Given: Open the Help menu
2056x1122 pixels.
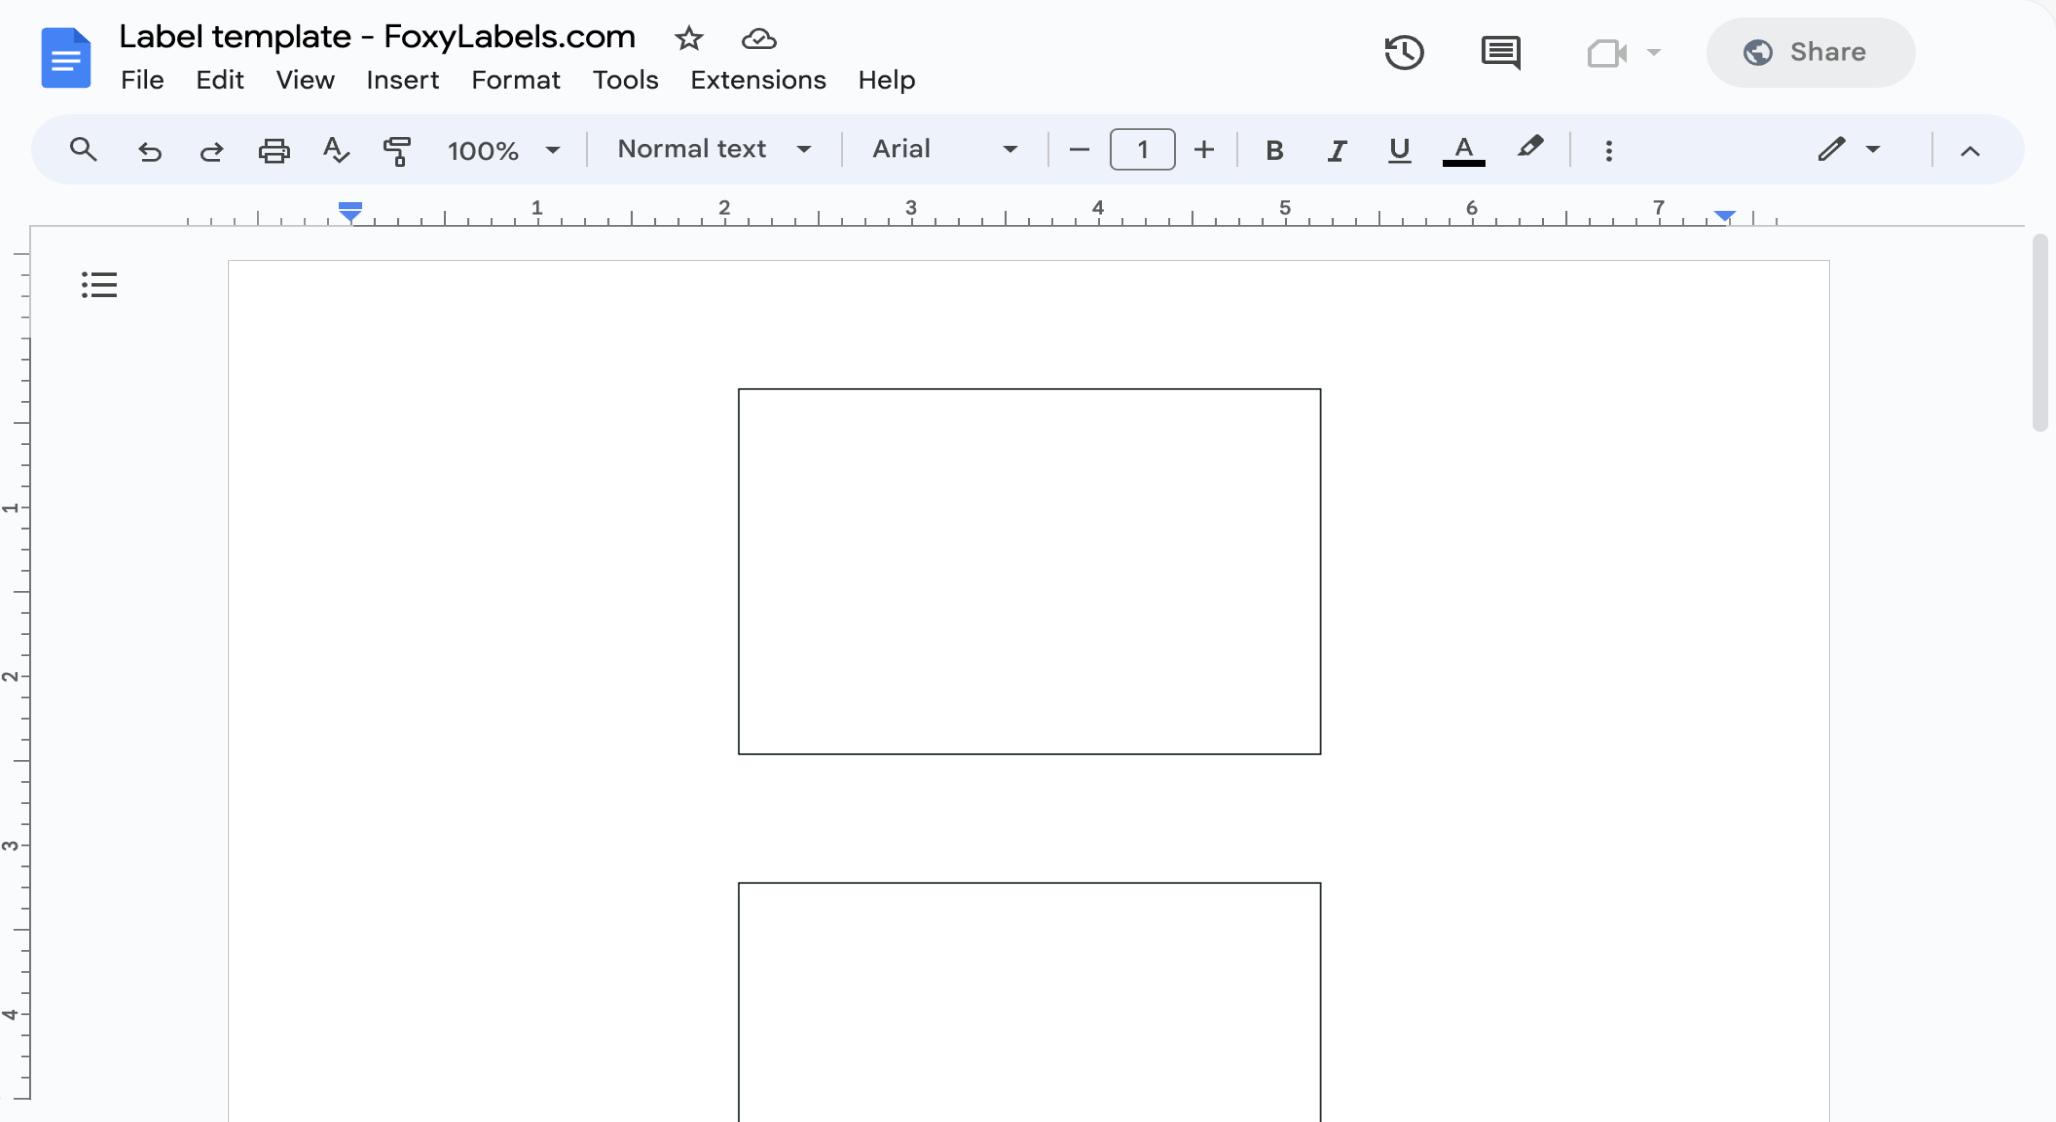Looking at the screenshot, I should point(886,80).
